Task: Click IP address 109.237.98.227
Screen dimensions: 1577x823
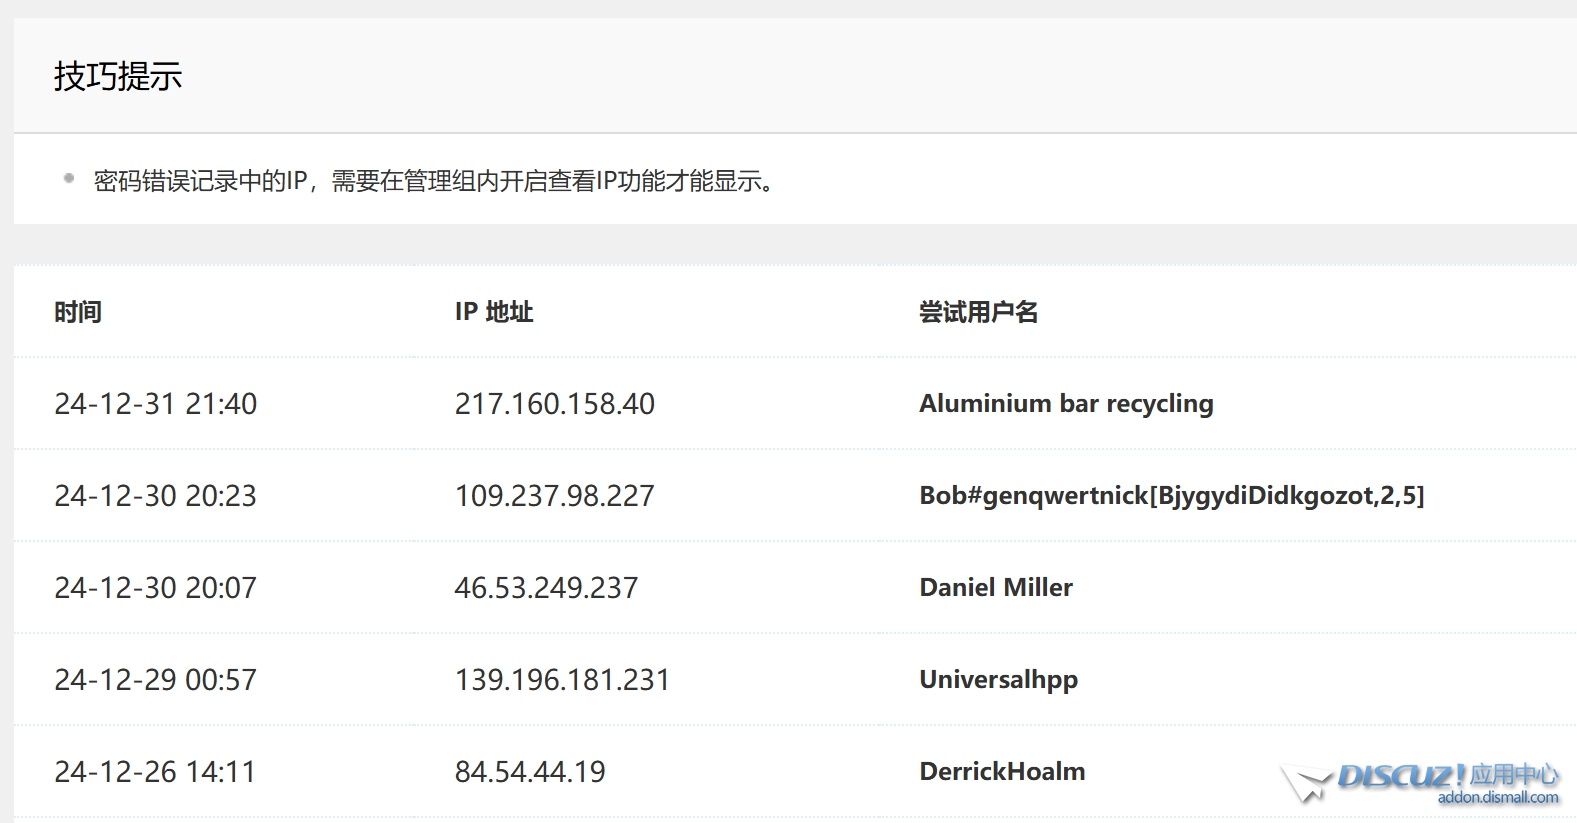Action: (x=554, y=496)
